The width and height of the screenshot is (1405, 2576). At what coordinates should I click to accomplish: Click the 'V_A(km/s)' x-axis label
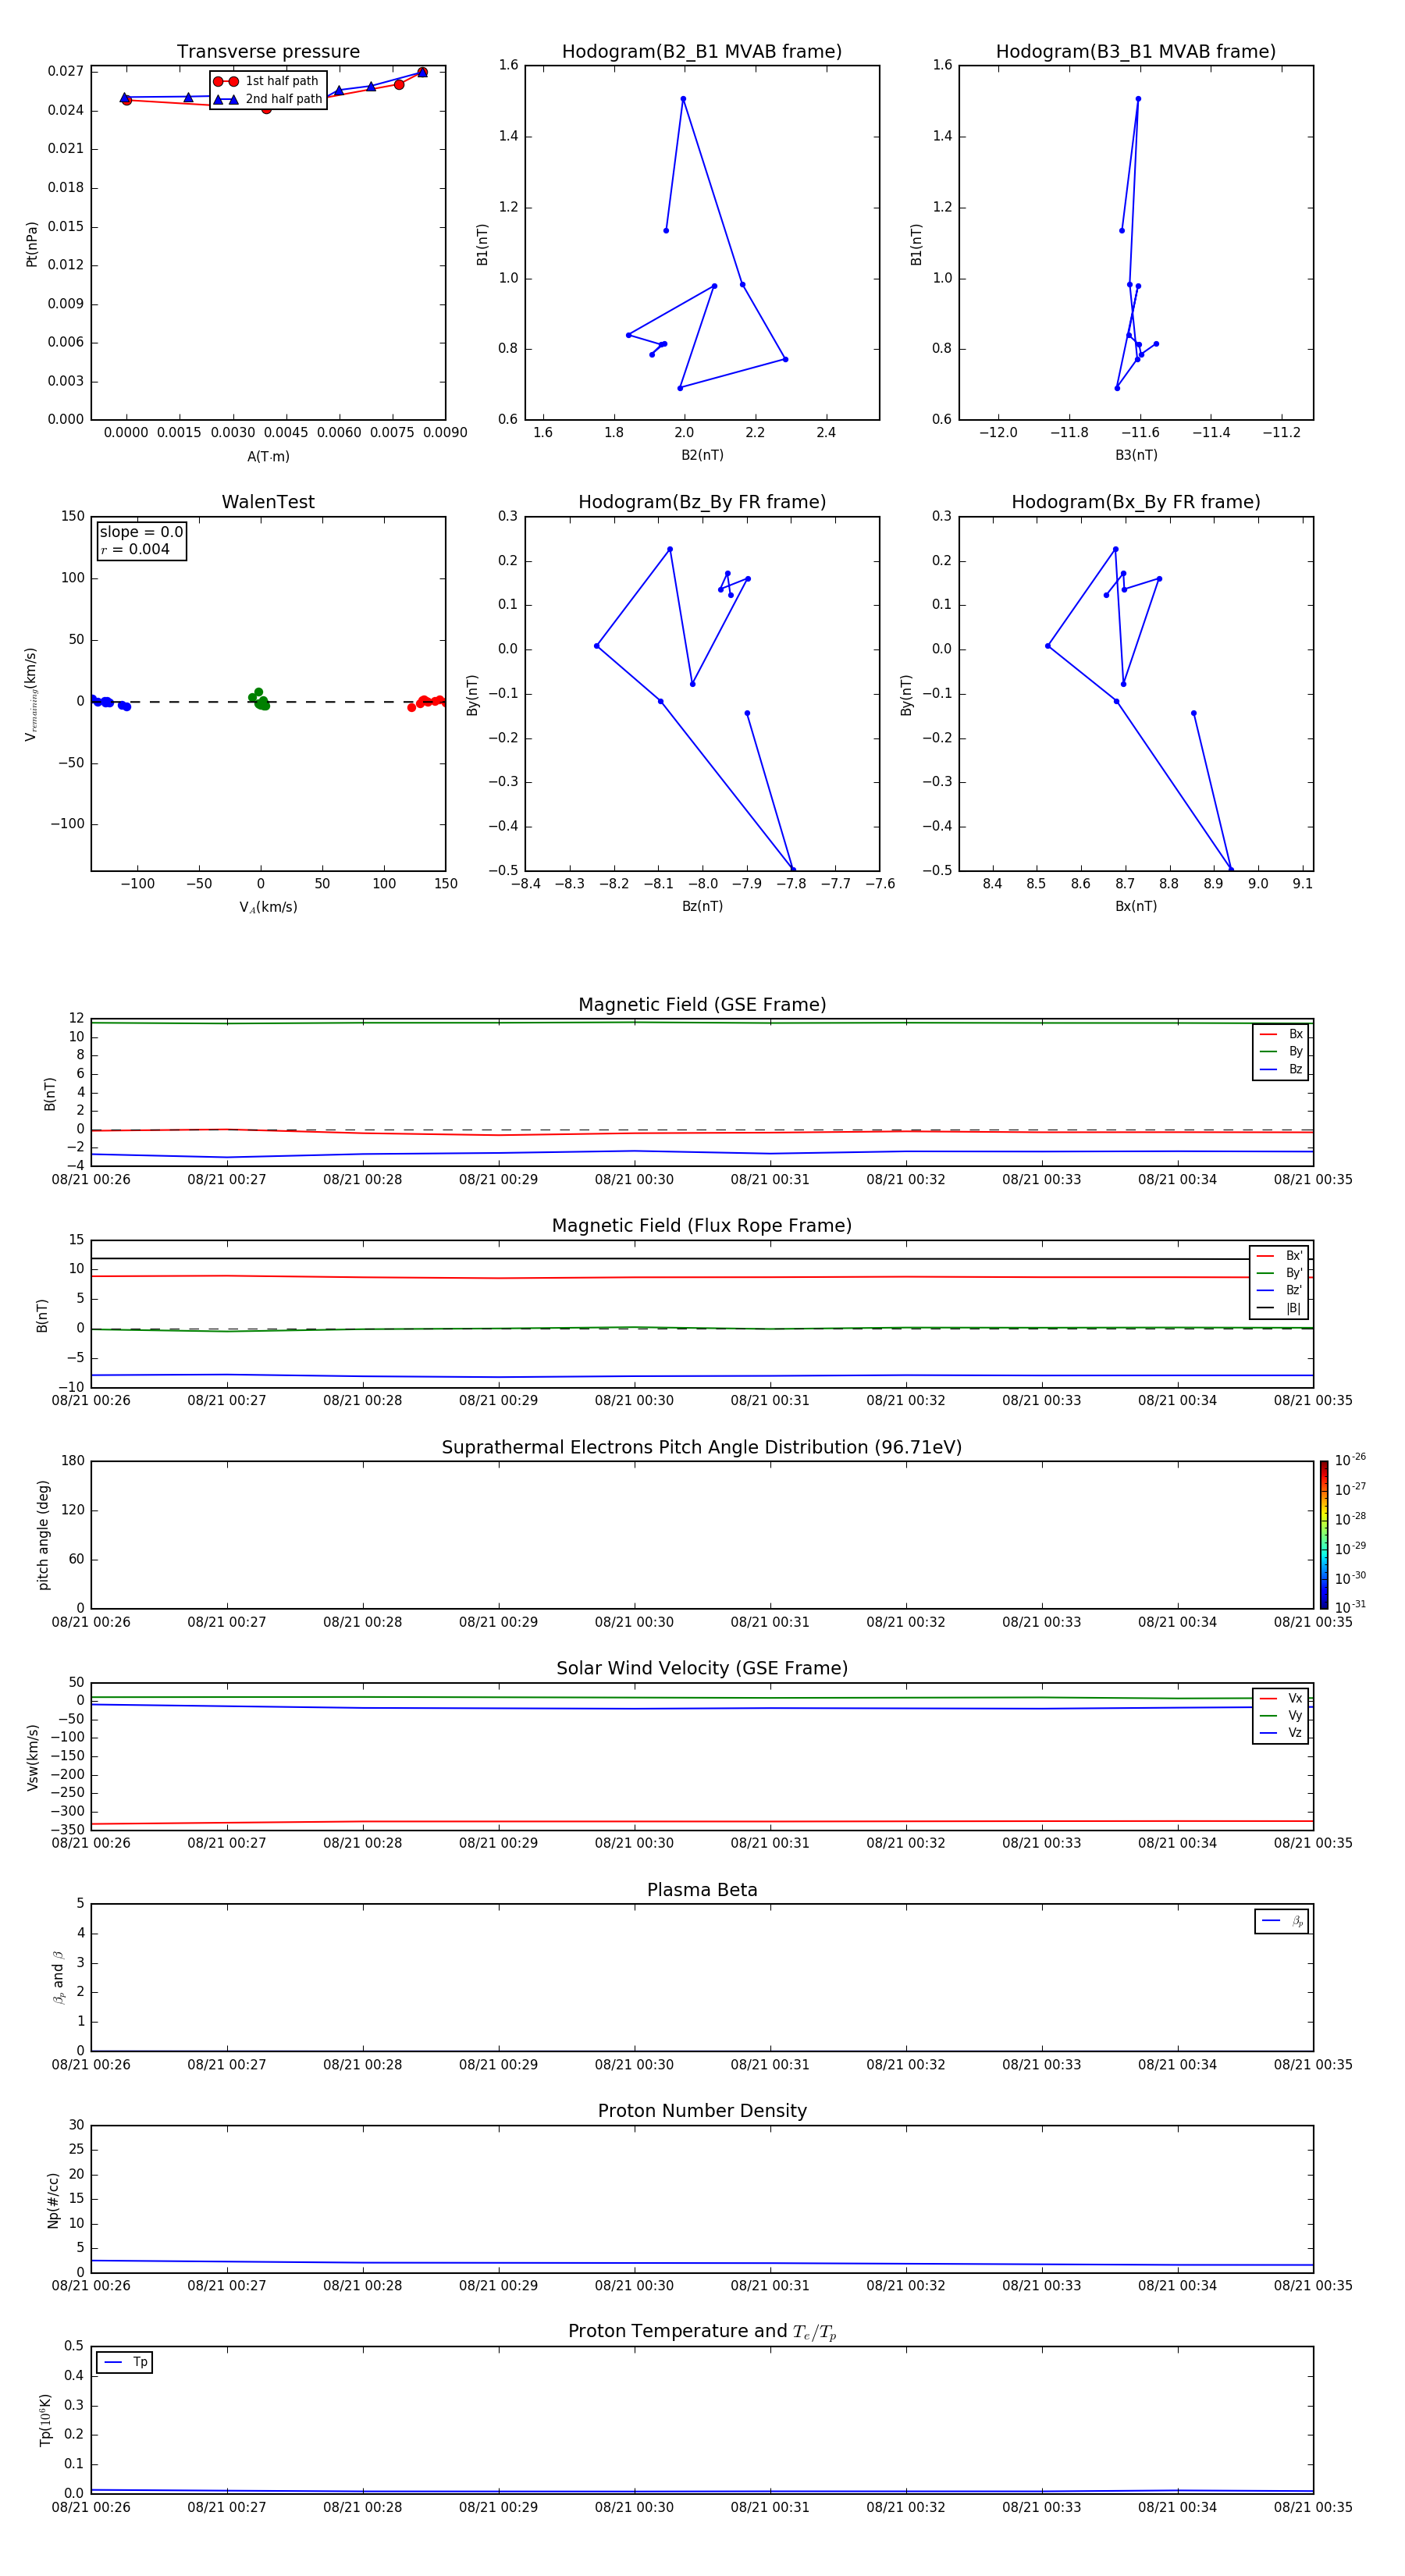(268, 907)
